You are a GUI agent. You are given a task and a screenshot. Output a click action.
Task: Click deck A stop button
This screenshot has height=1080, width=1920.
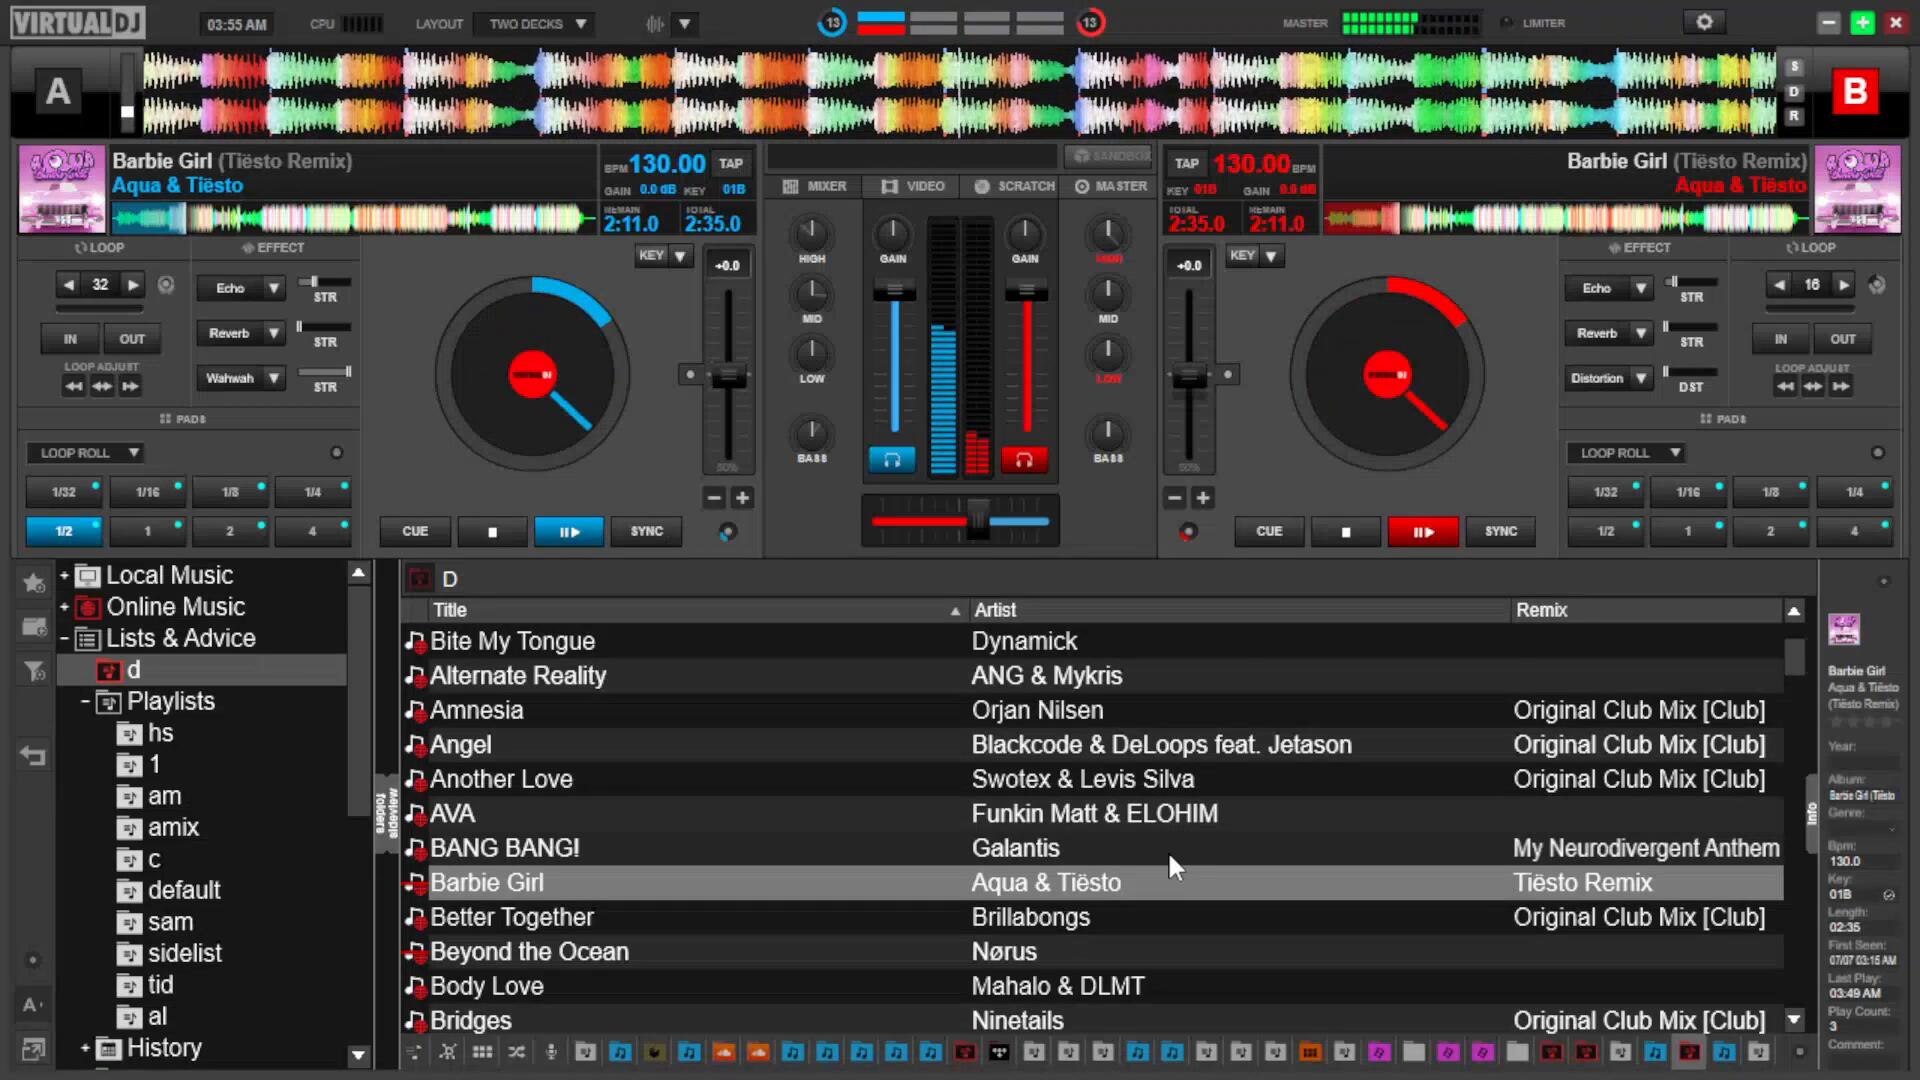pyautogui.click(x=492, y=532)
